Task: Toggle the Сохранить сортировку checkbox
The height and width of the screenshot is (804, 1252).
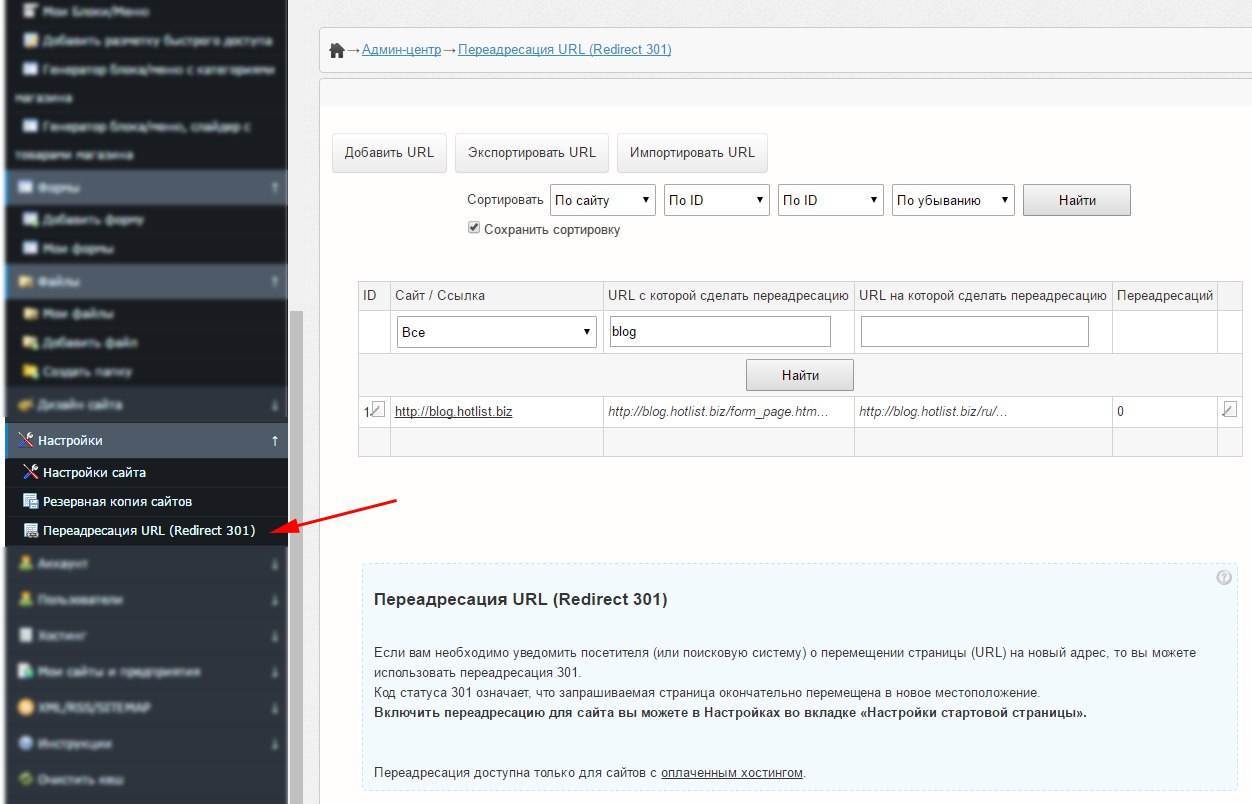Action: tap(474, 228)
